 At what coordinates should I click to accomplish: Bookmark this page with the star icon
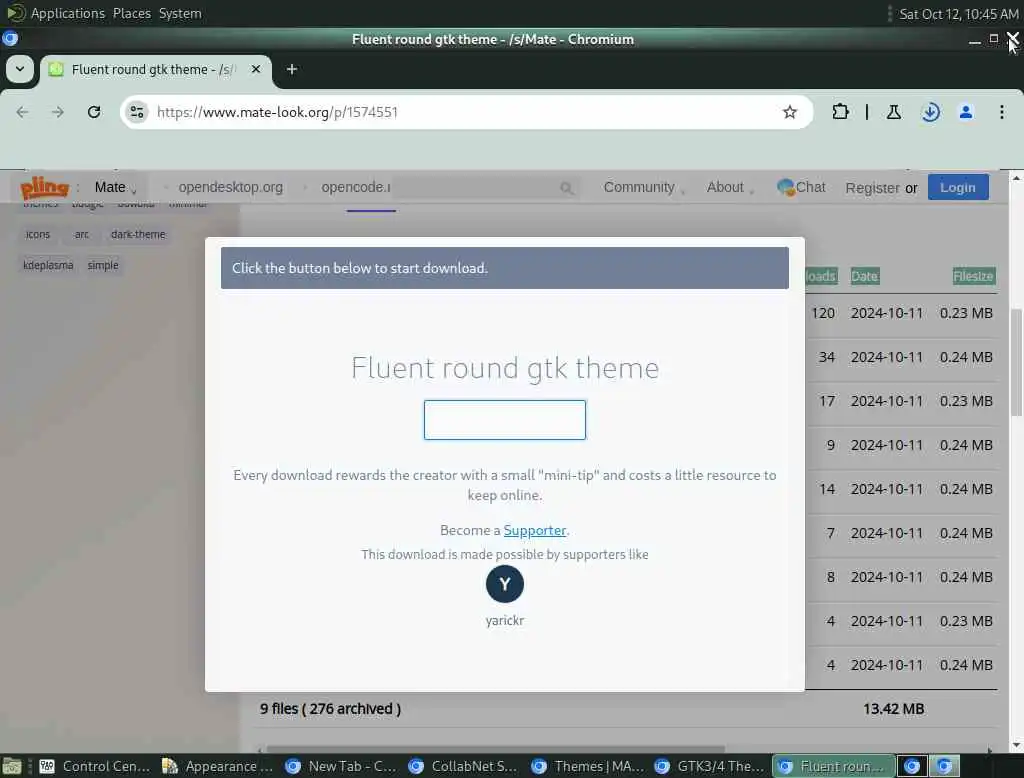(790, 112)
